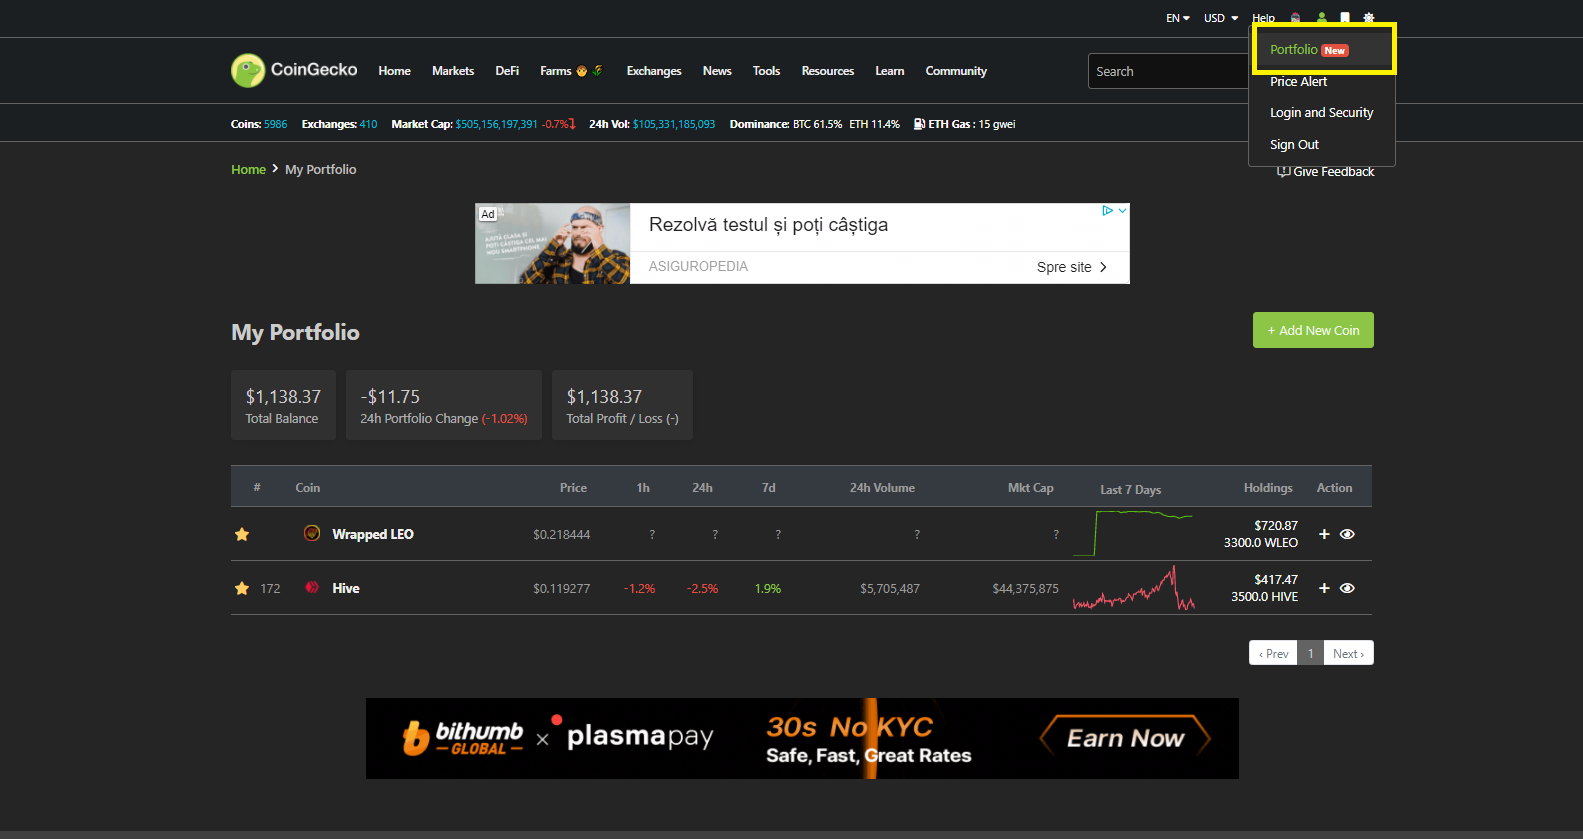1583x839 pixels.
Task: Click Earn Now on bithumb banner
Action: [1125, 738]
